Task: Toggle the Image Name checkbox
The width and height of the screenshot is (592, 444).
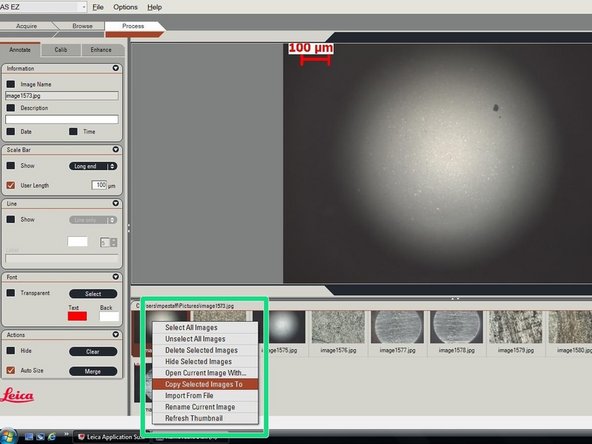Action: (11, 84)
